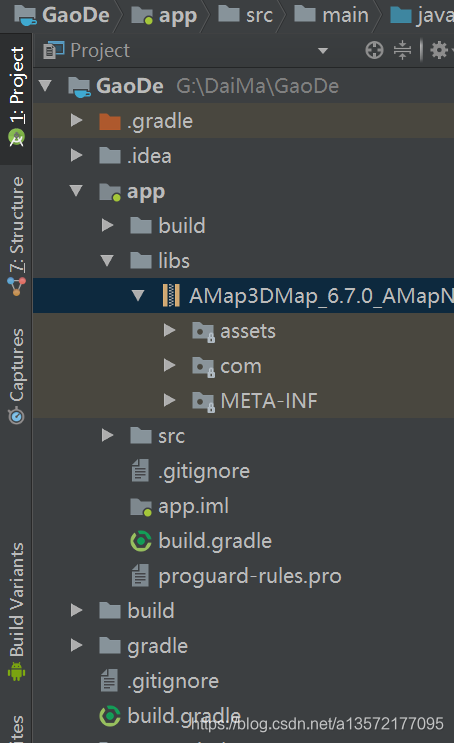Click scroll from source target icon

tap(374, 50)
